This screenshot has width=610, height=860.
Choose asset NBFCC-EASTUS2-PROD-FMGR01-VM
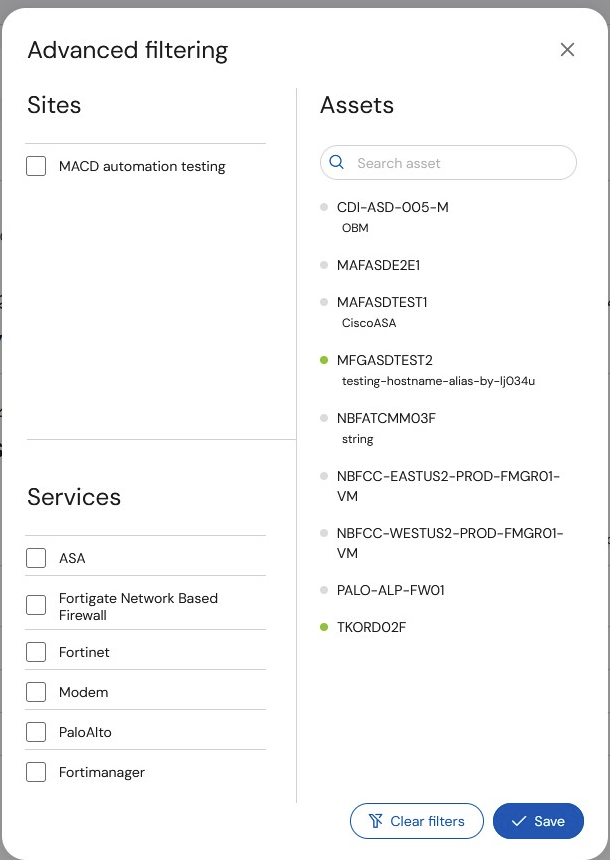click(x=448, y=486)
